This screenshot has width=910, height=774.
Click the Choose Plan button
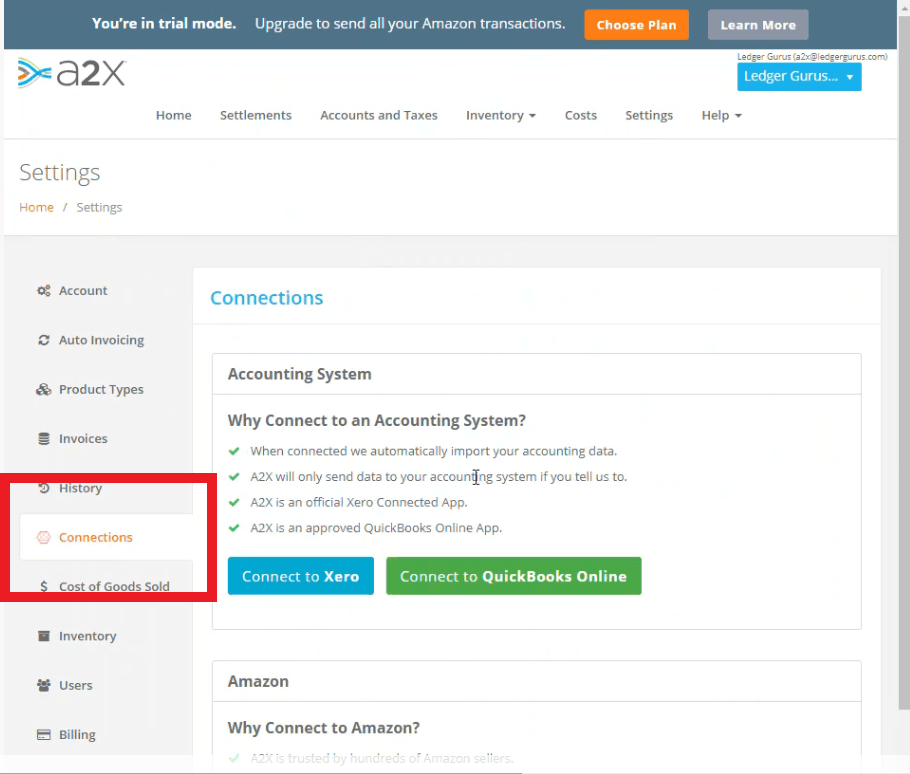tap(636, 25)
